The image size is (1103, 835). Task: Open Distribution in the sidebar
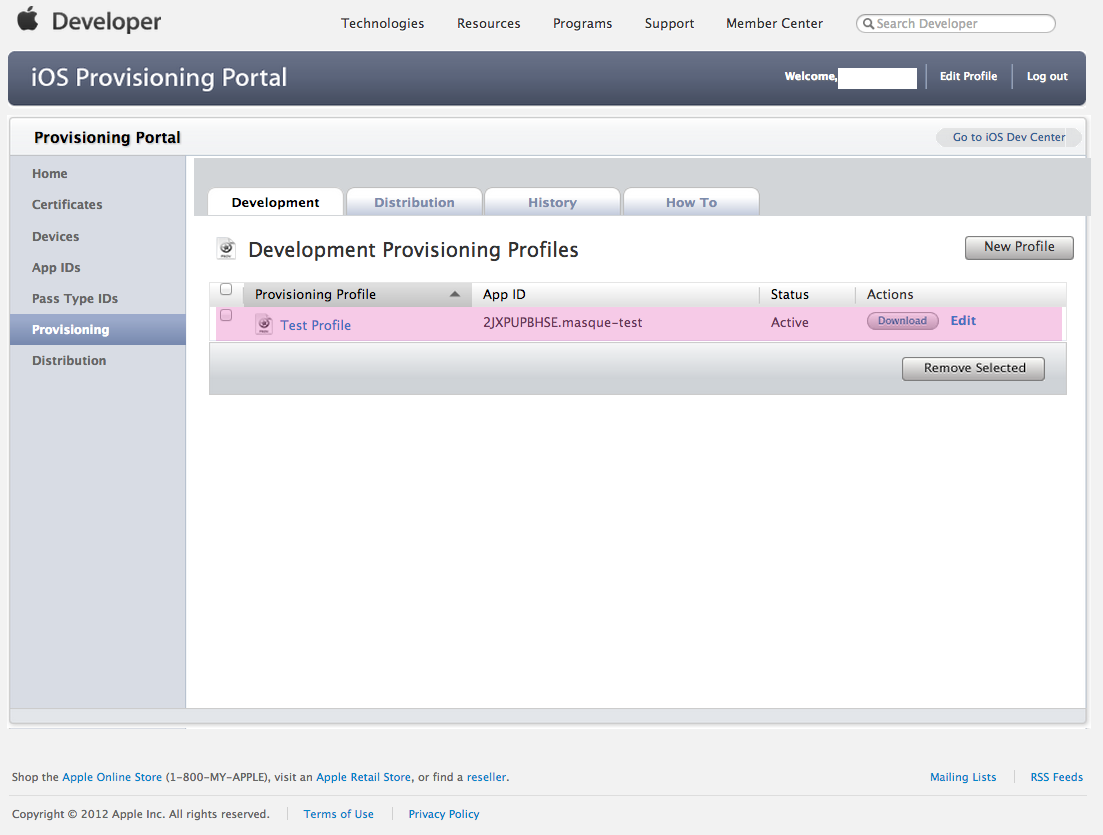click(69, 360)
